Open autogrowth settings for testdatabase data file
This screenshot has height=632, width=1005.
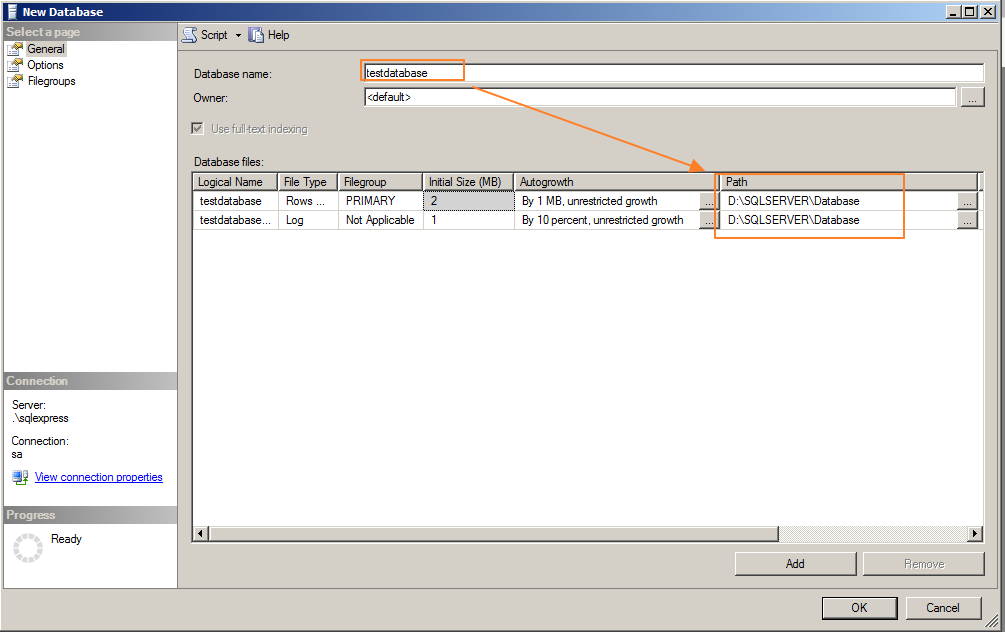coord(708,201)
